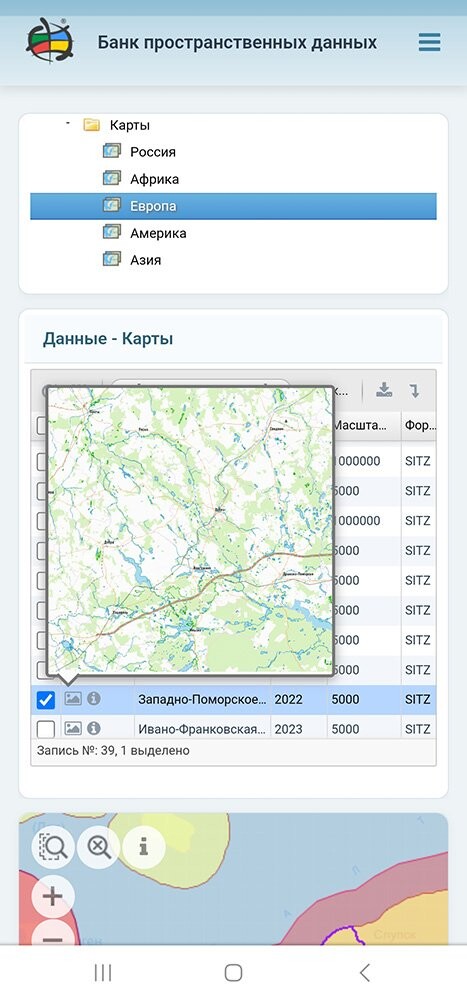Select Россия in the maps tree

pos(152,152)
